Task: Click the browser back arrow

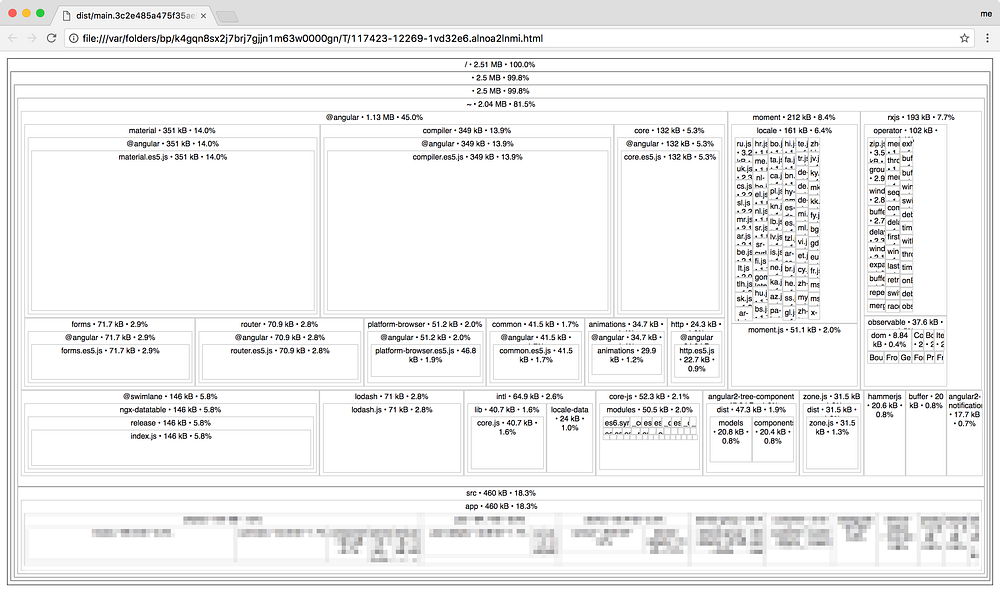Action: tap(13, 38)
